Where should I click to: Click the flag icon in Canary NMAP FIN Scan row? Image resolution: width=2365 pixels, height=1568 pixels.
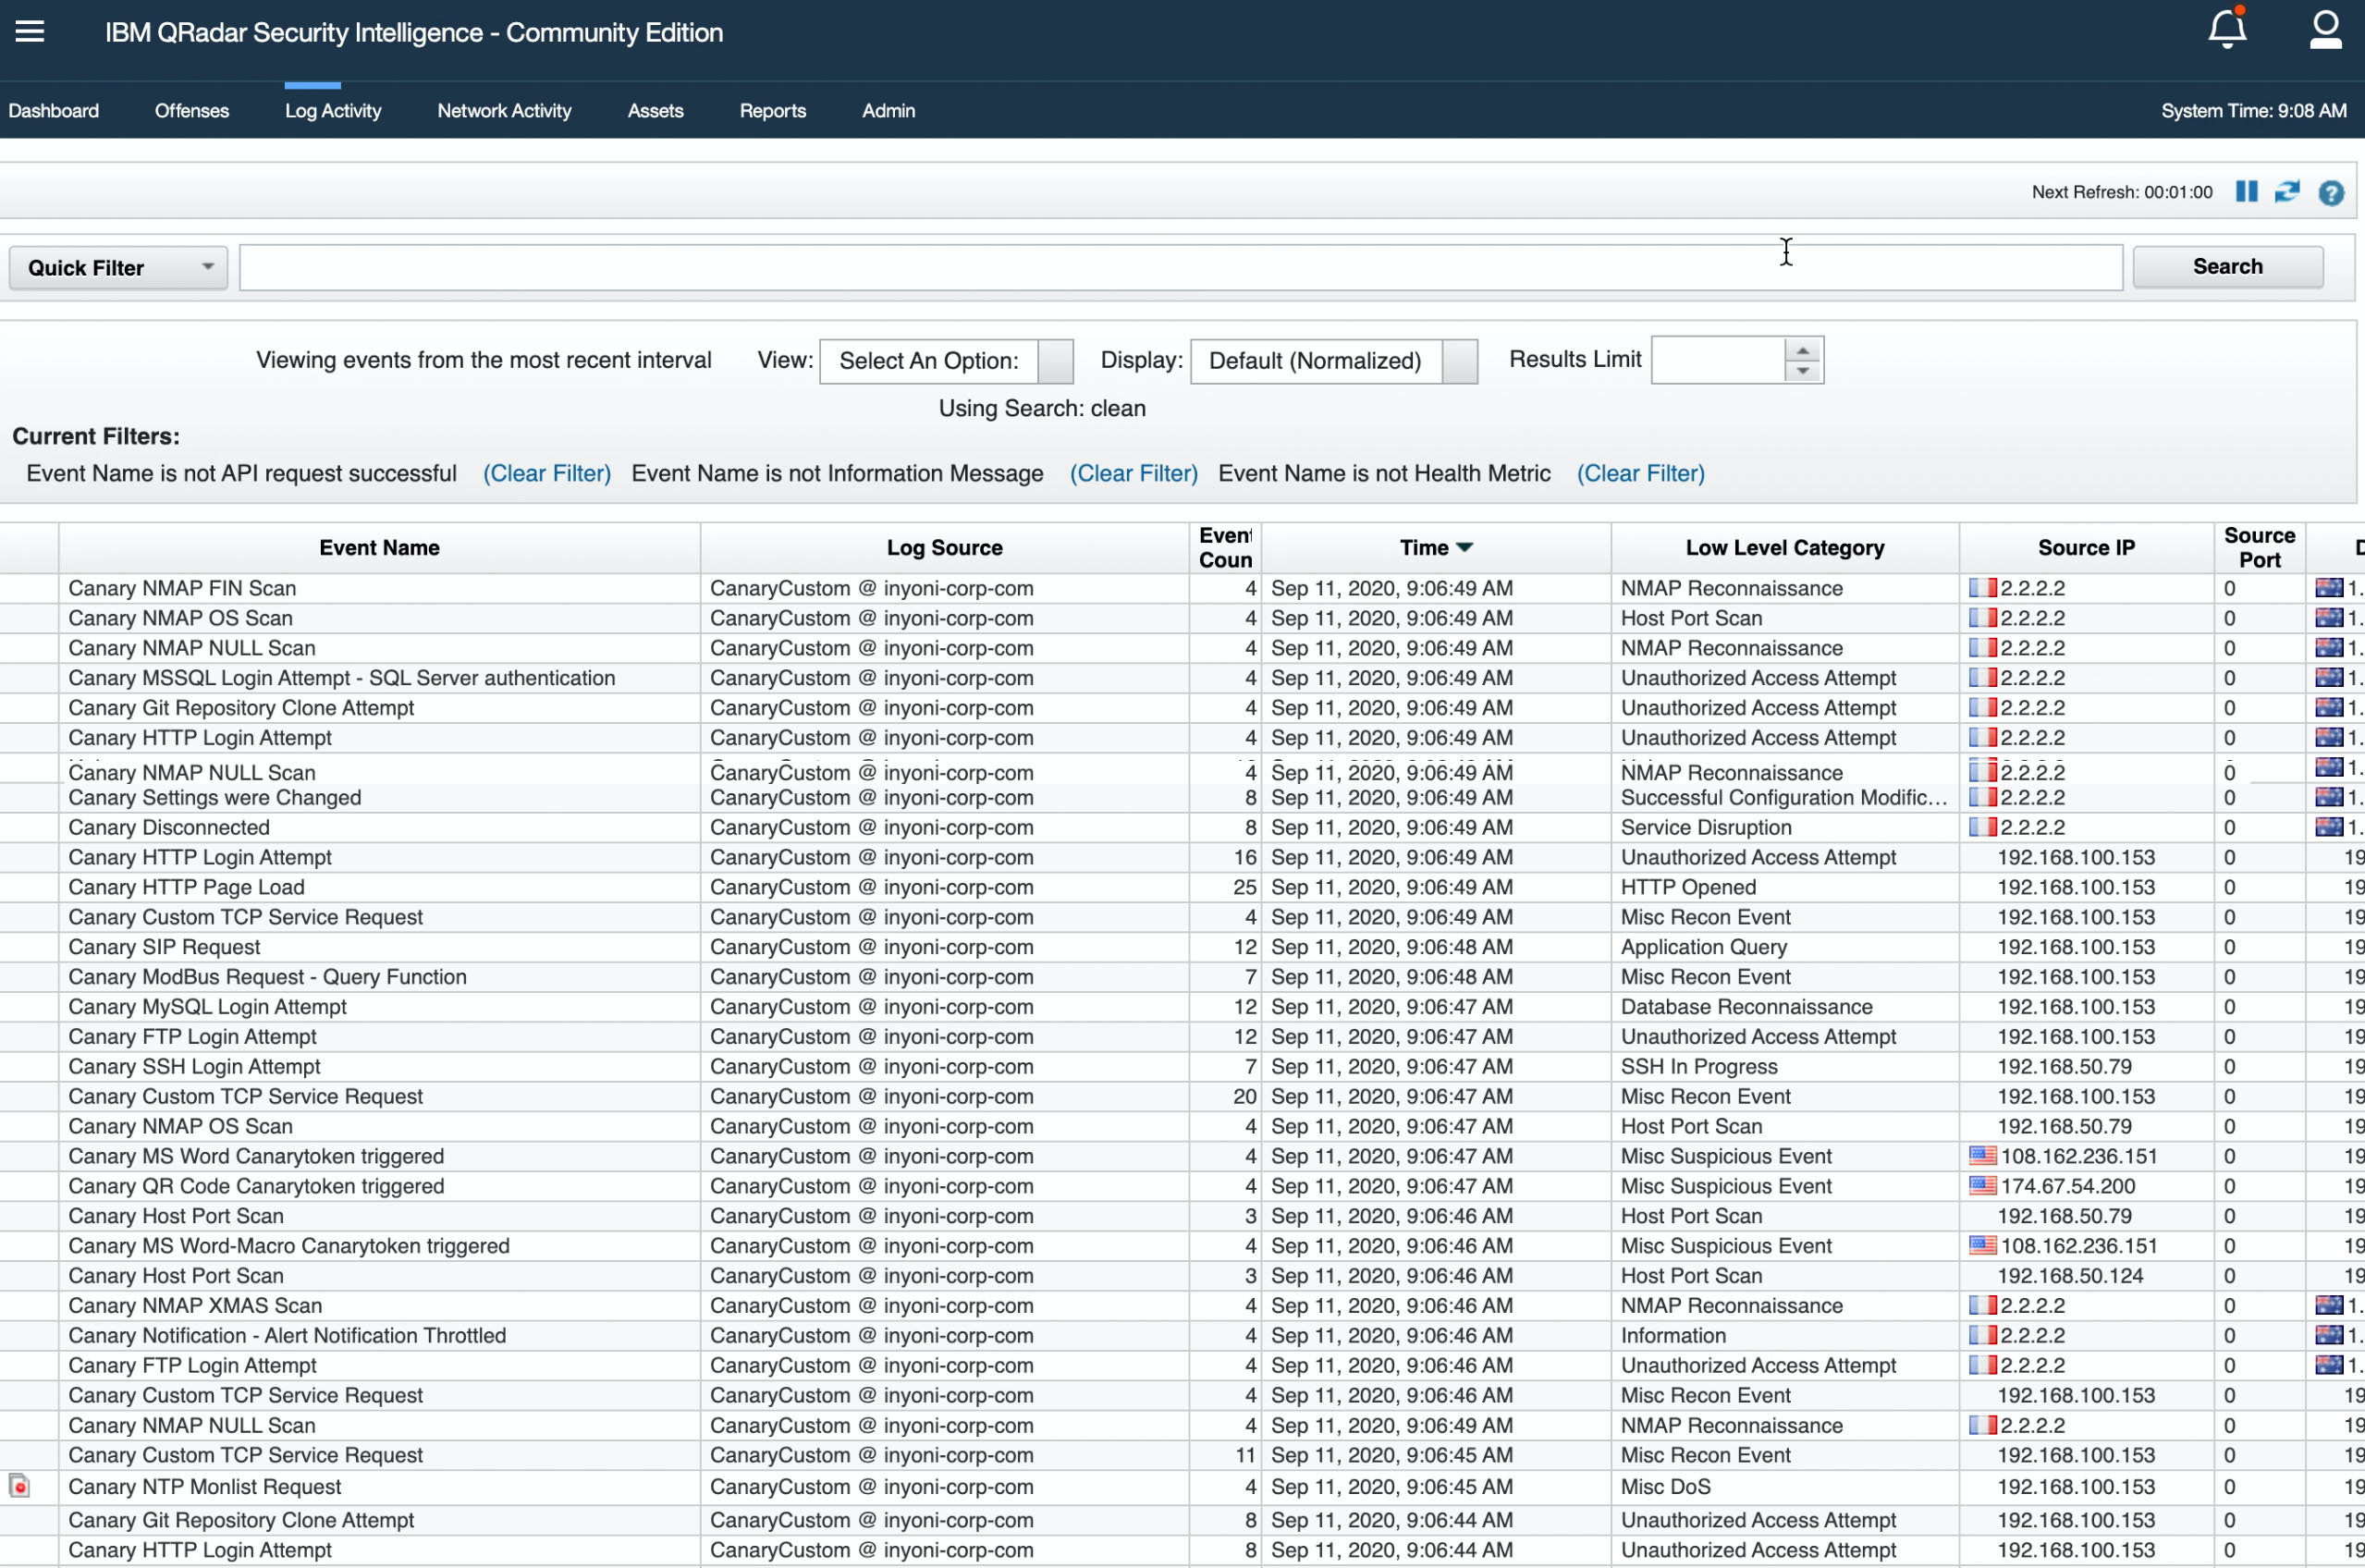1982,588
